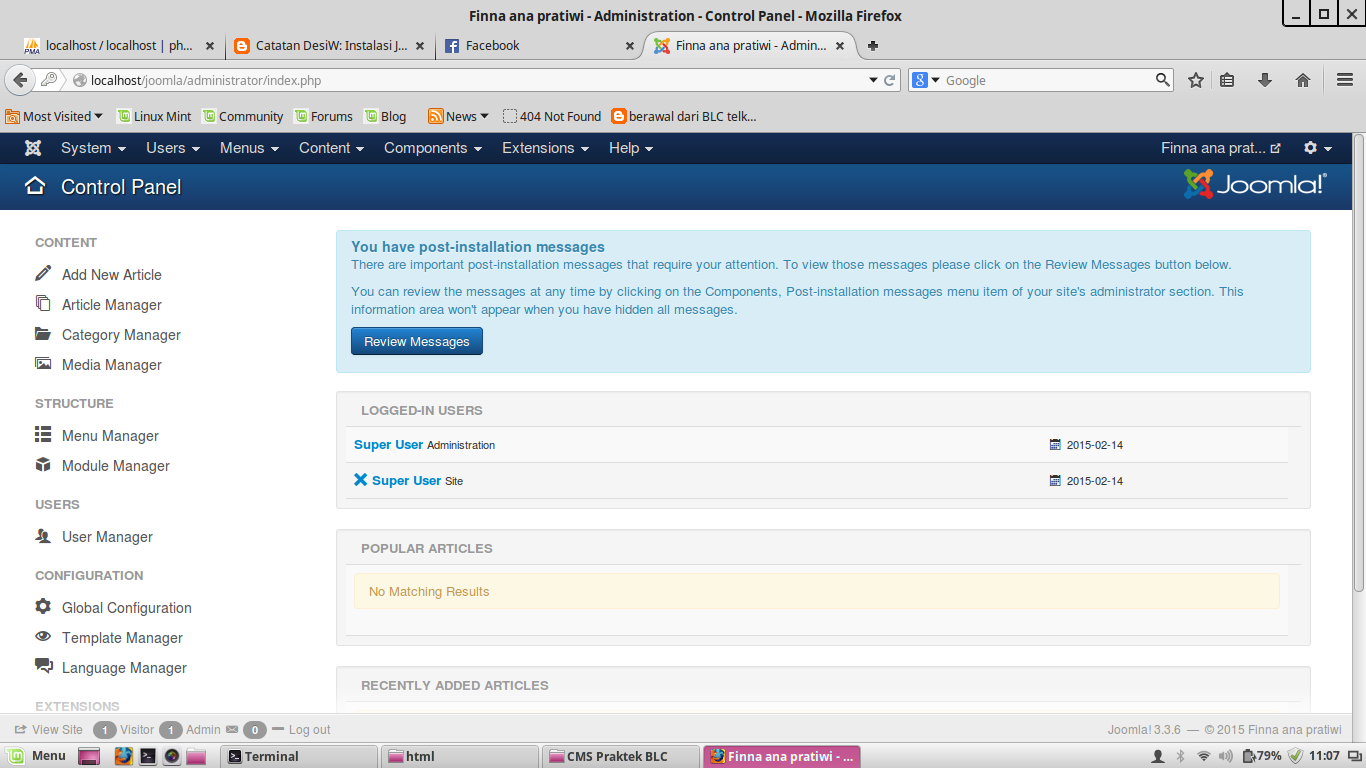Click the Module Manager cube icon
Screen dimensions: 1366x768
(43, 464)
